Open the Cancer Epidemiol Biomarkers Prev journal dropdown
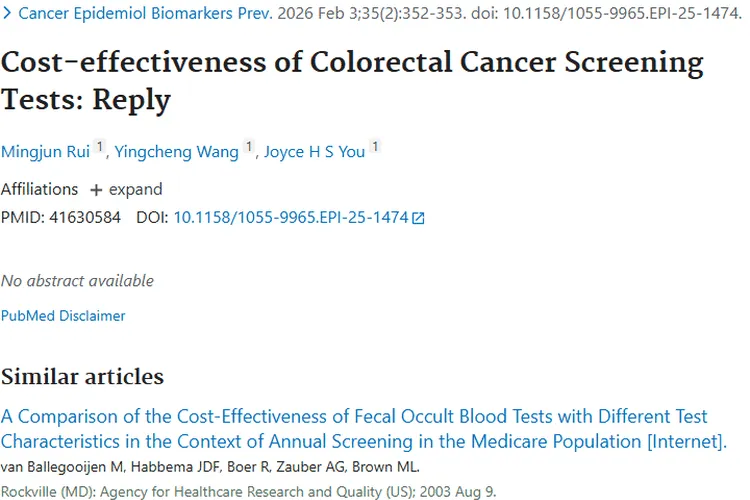The image size is (750, 500). 136,15
